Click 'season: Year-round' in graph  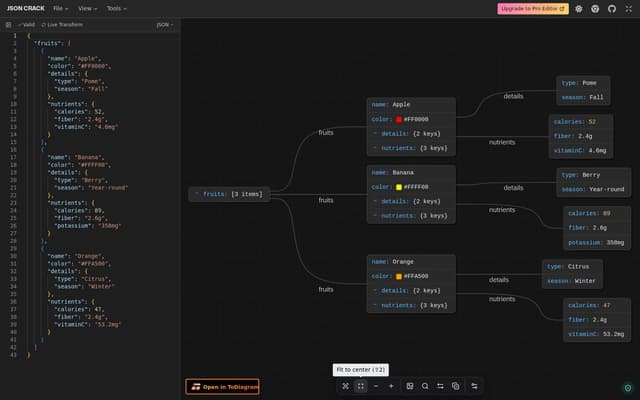click(x=593, y=189)
